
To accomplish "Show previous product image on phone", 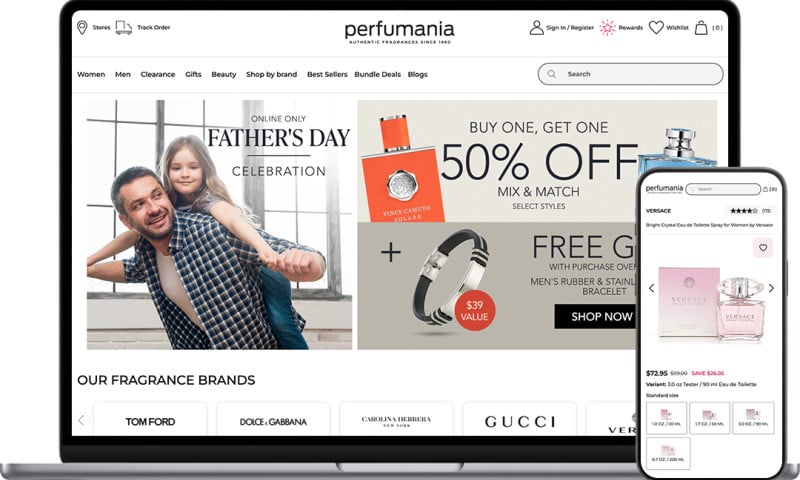I will 652,288.
